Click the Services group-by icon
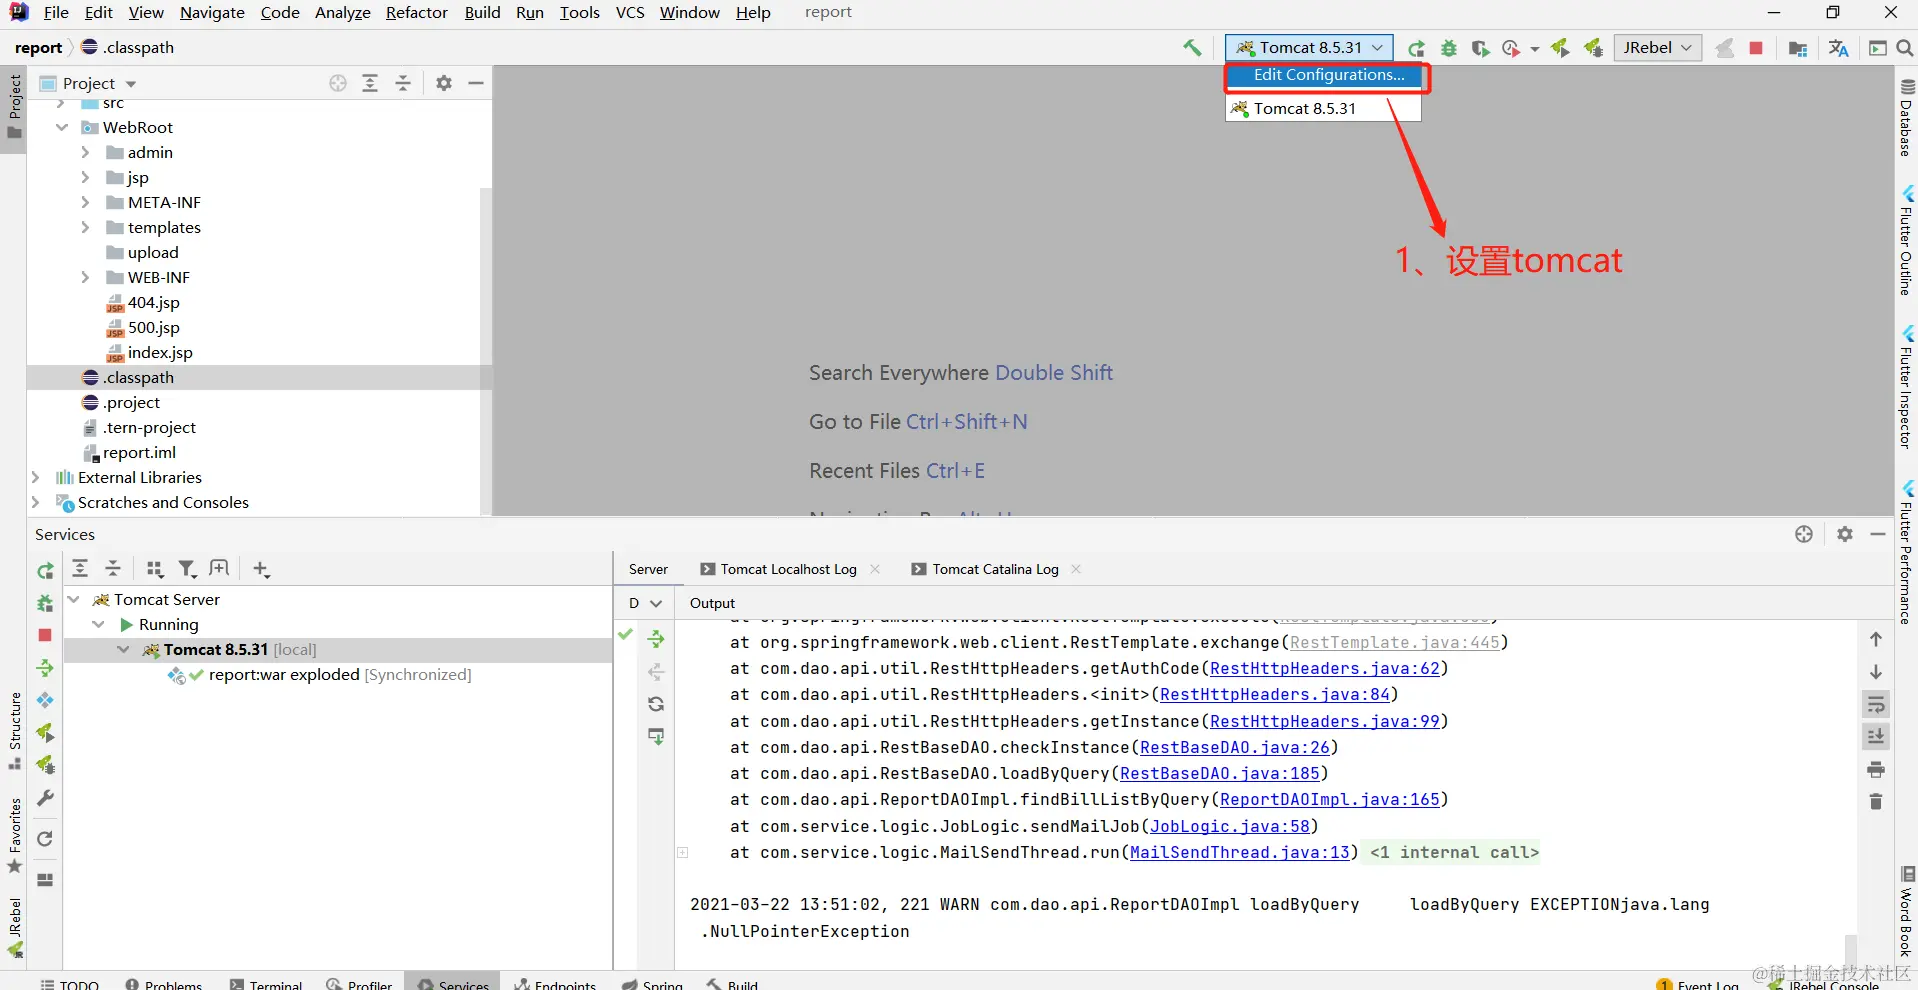This screenshot has width=1918, height=990. tap(155, 569)
